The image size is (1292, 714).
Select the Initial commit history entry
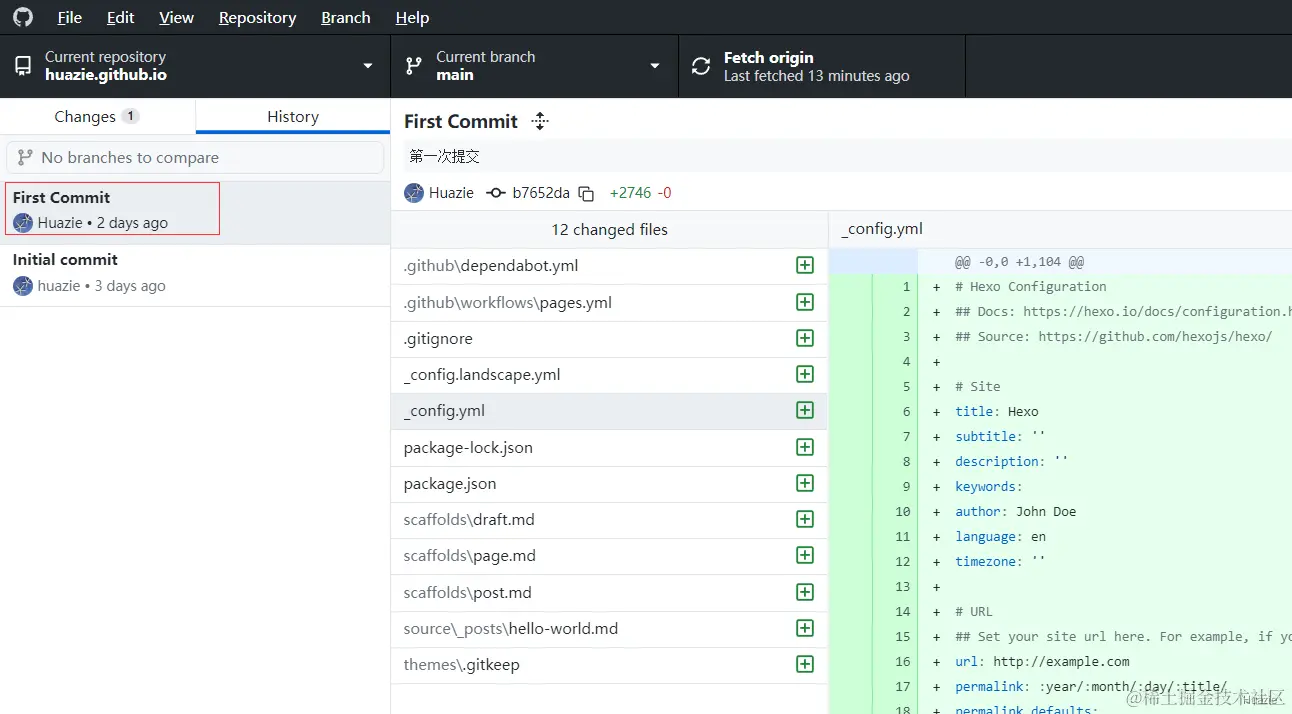(x=195, y=273)
